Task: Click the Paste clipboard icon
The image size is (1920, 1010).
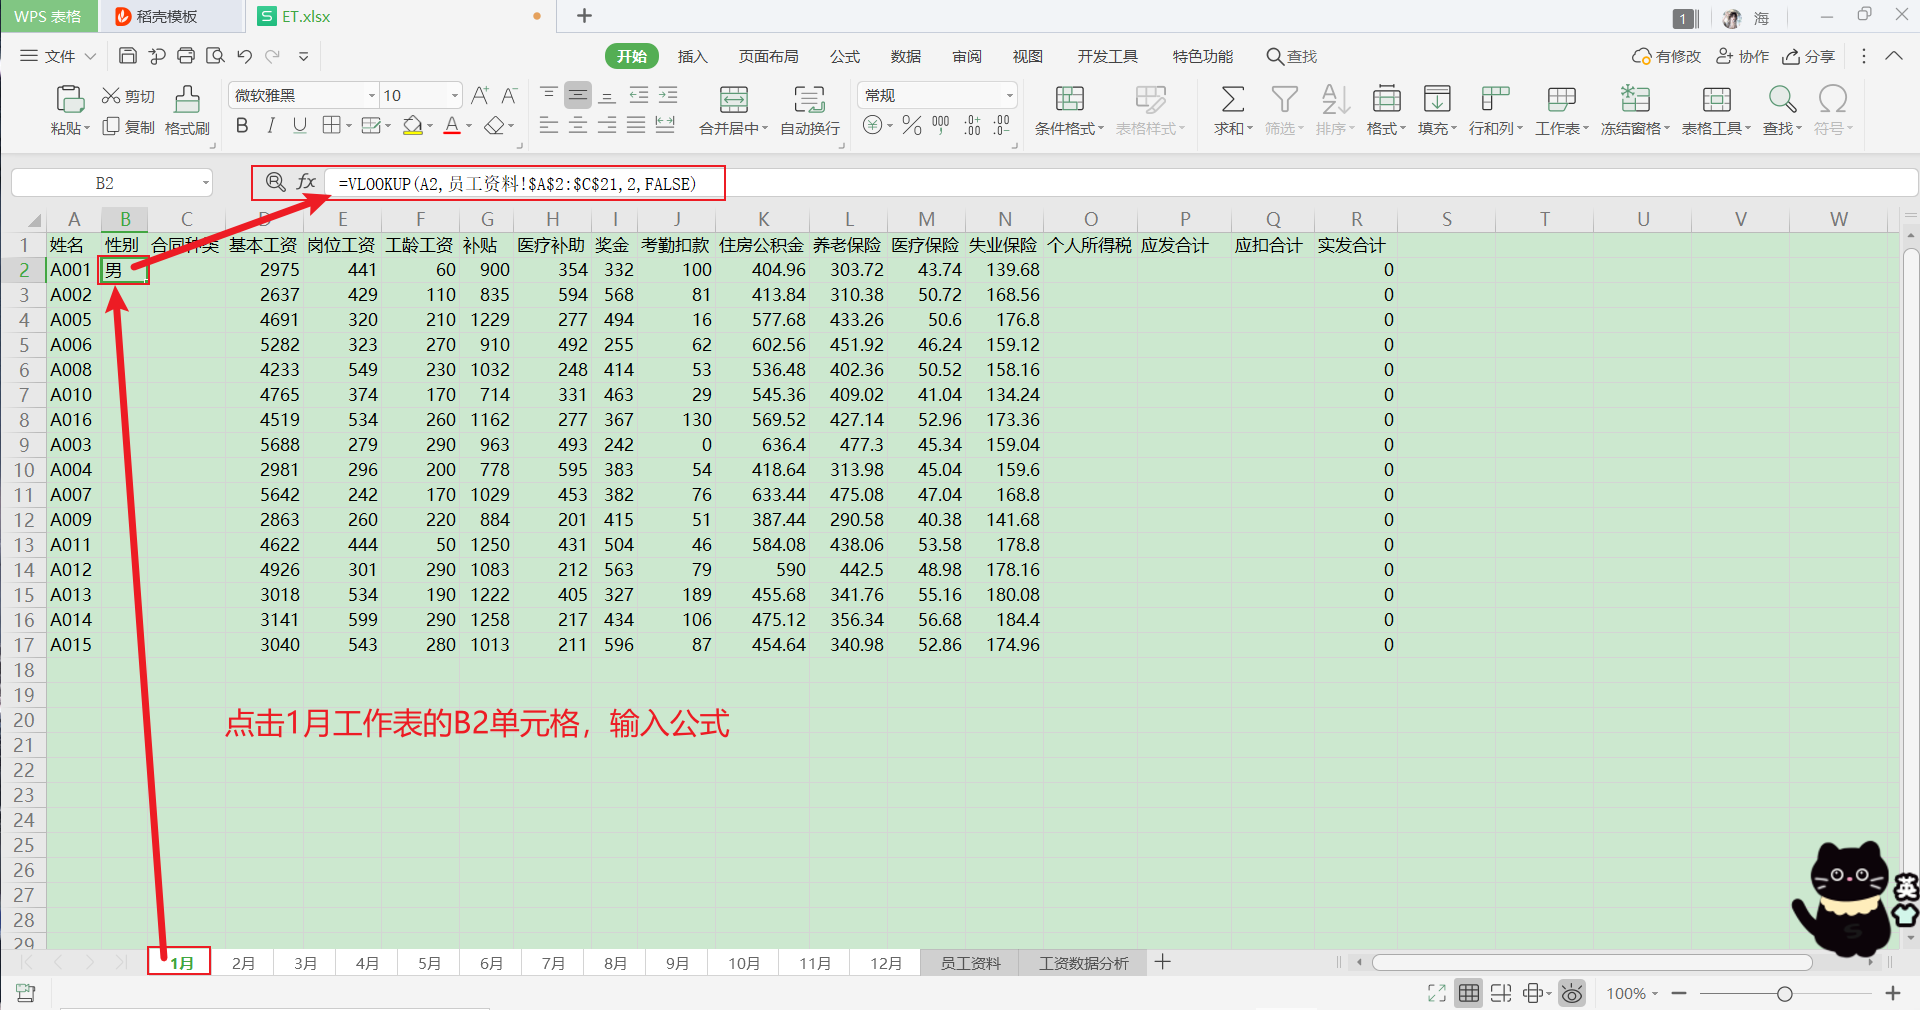Action: [69, 99]
